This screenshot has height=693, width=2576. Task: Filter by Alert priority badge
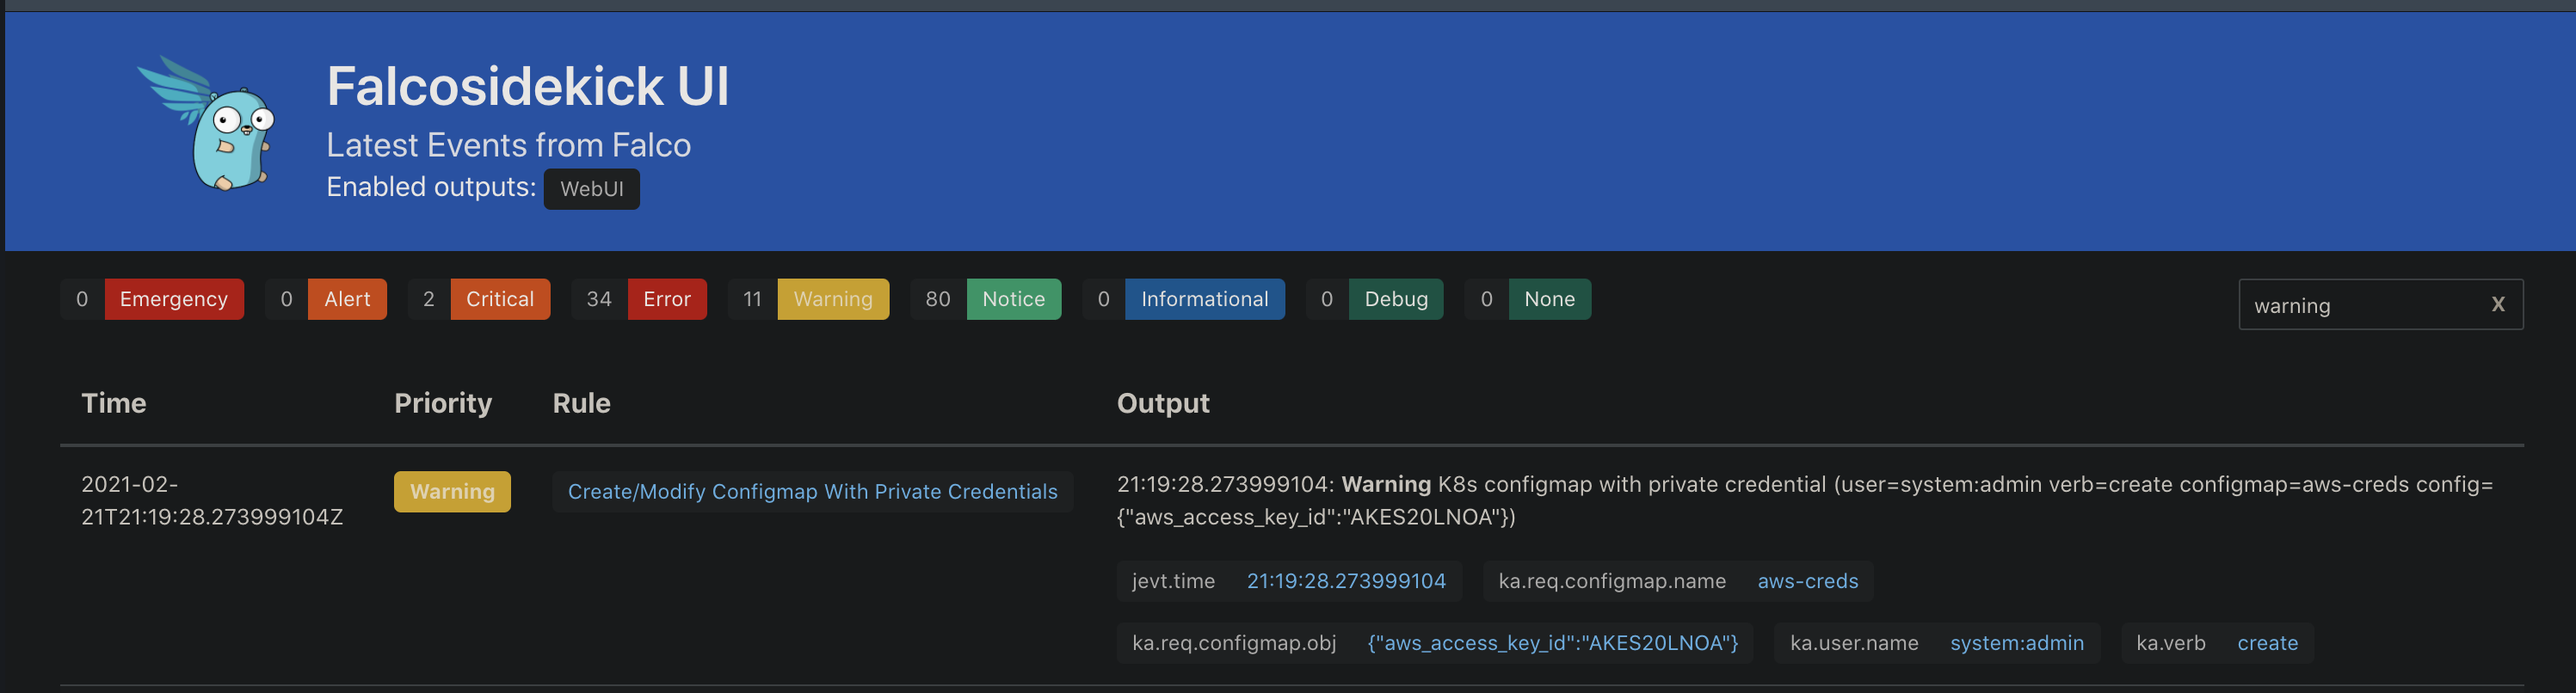(x=347, y=299)
